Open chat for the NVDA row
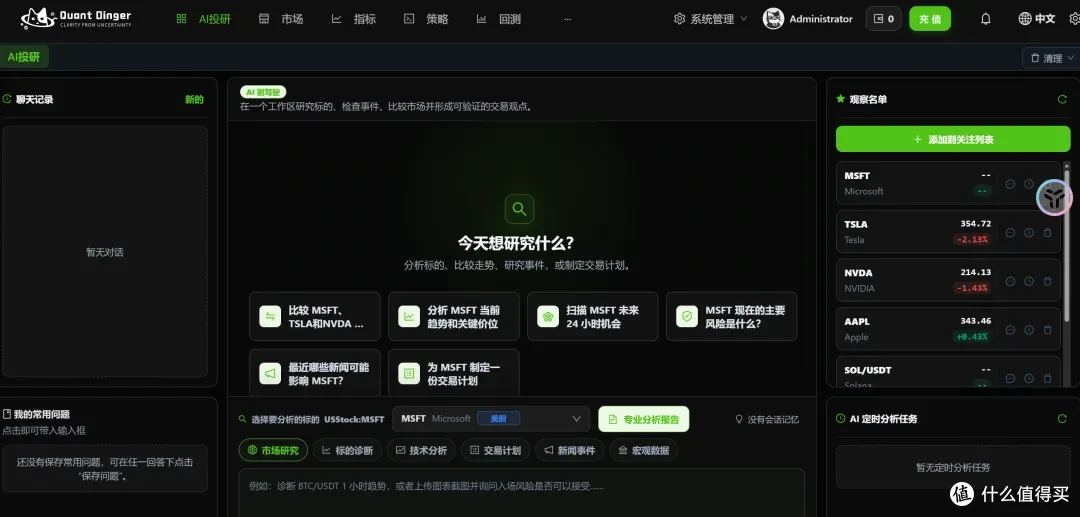Image resolution: width=1080 pixels, height=517 pixels. (1010, 281)
